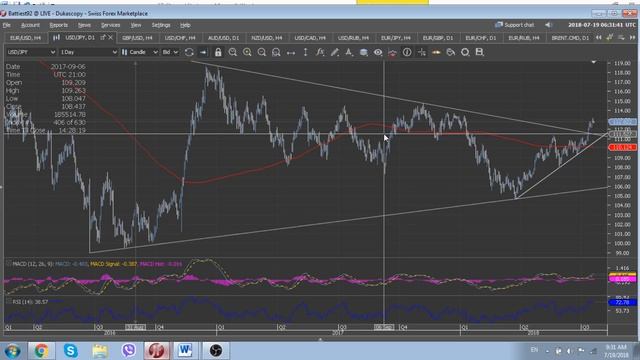Viewport: 640px width, 360px height.
Task: Switch to the GBP/USD, H4 tab
Action: coord(137,38)
